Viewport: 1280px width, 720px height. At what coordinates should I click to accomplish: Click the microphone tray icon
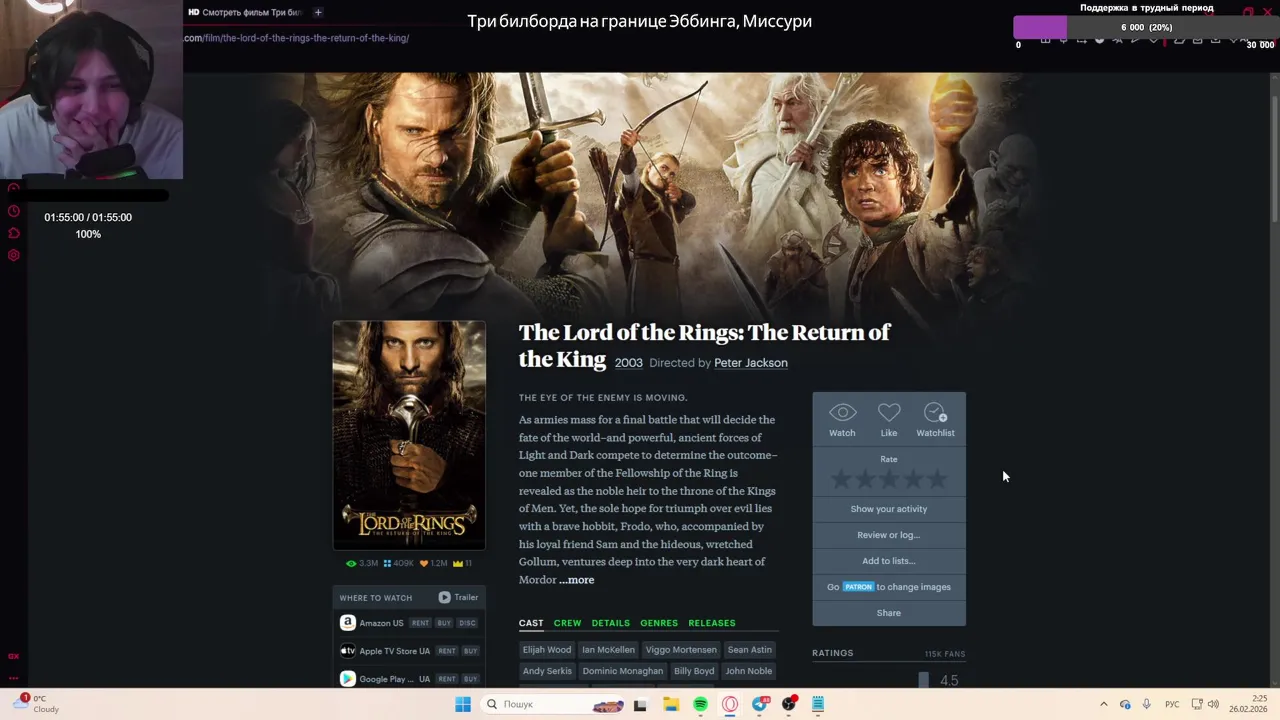[x=1146, y=704]
